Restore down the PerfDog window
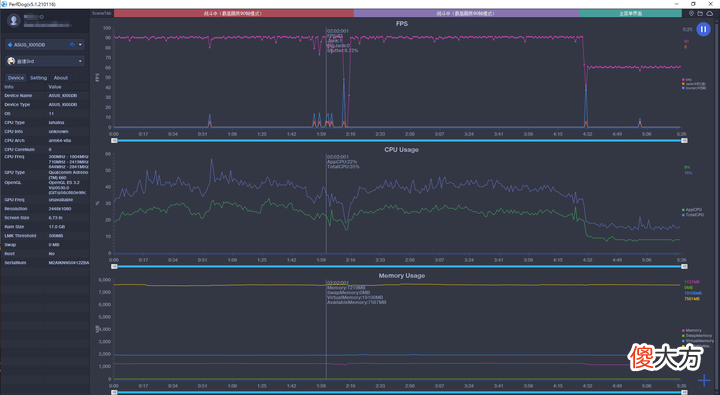Viewport: 720px width, 395px height. pyautogui.click(x=693, y=4)
